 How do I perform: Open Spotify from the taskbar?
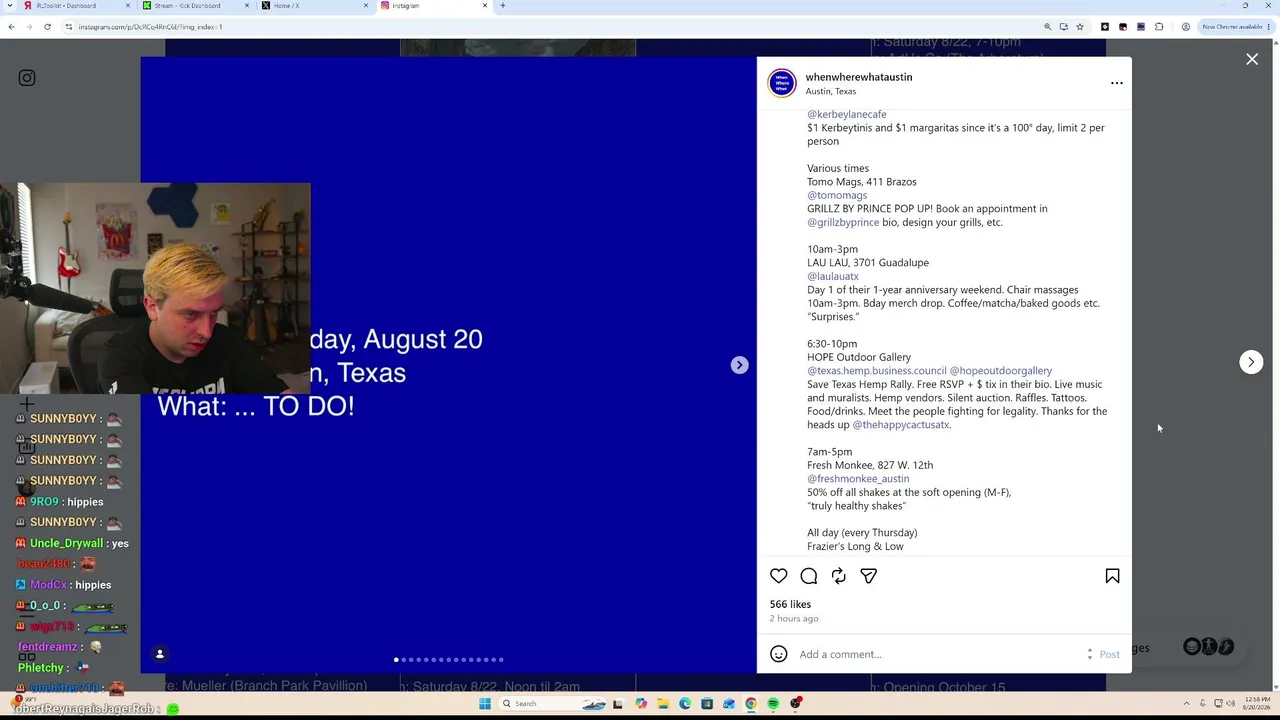(x=773, y=704)
